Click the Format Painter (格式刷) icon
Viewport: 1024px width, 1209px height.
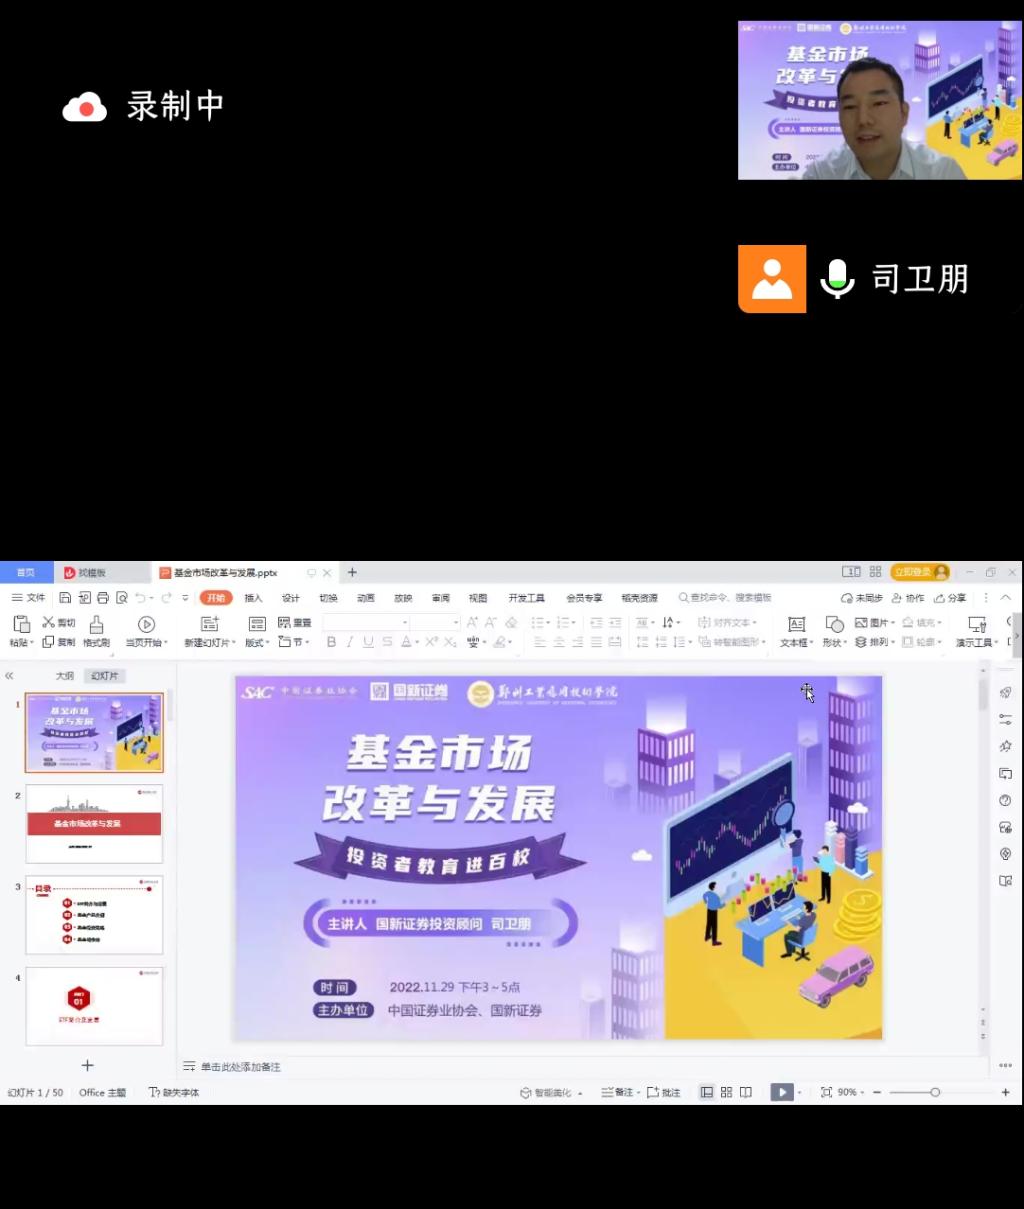coord(96,626)
